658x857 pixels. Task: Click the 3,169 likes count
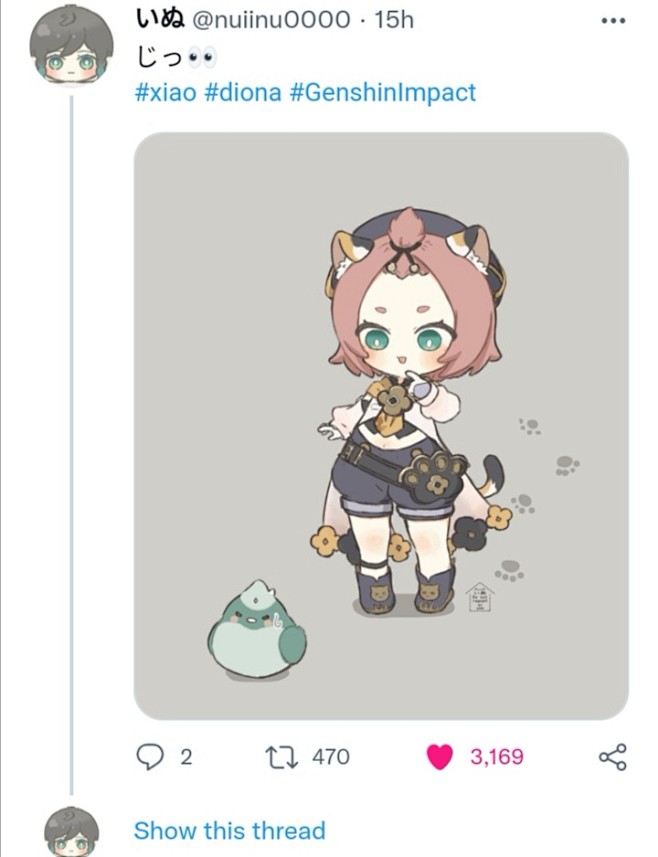pyautogui.click(x=497, y=757)
